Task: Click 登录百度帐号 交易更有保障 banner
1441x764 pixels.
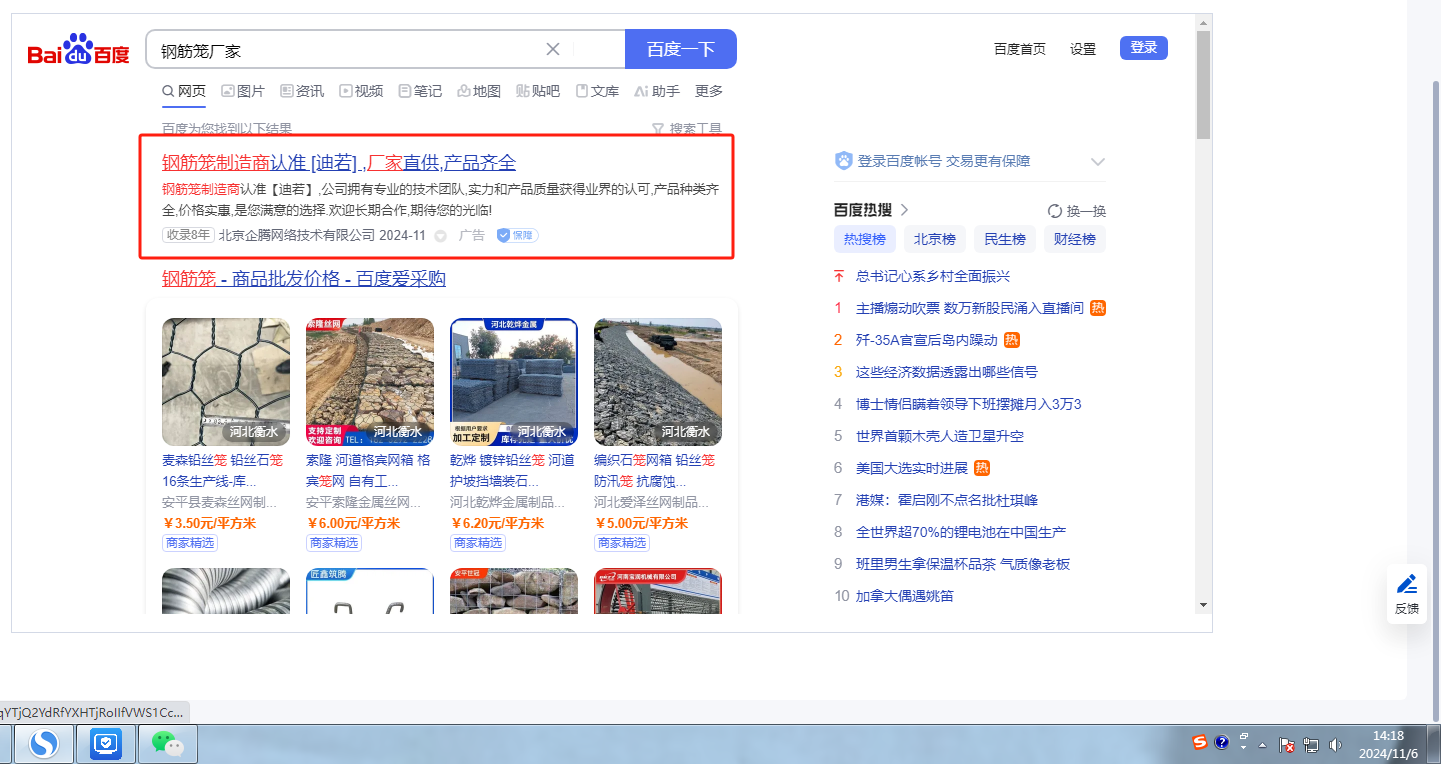Action: point(943,161)
